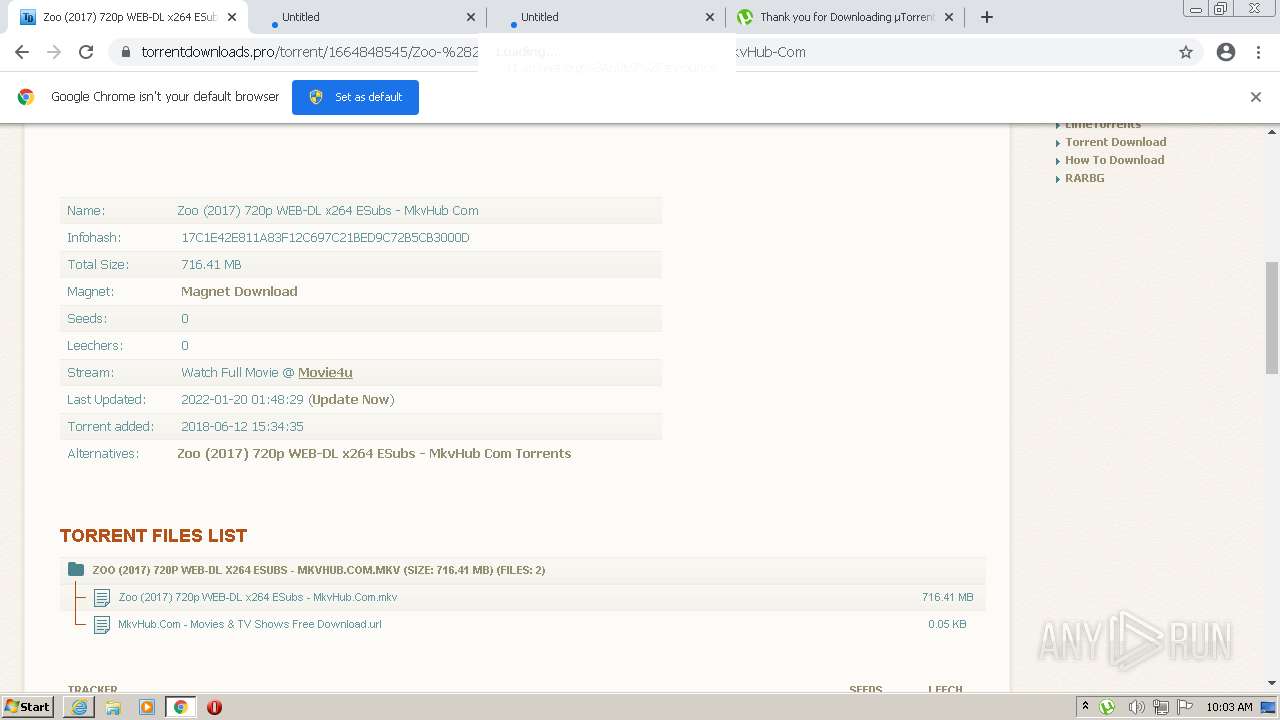Open the LimeTorrents sidebar link
Viewport: 1280px width, 720px height.
point(1102,125)
